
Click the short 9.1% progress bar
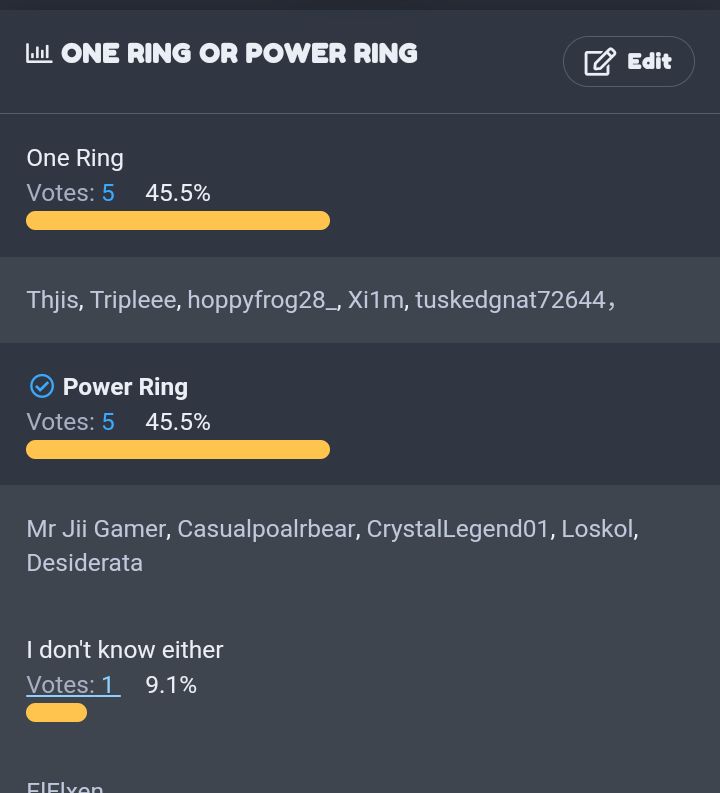[x=57, y=713]
